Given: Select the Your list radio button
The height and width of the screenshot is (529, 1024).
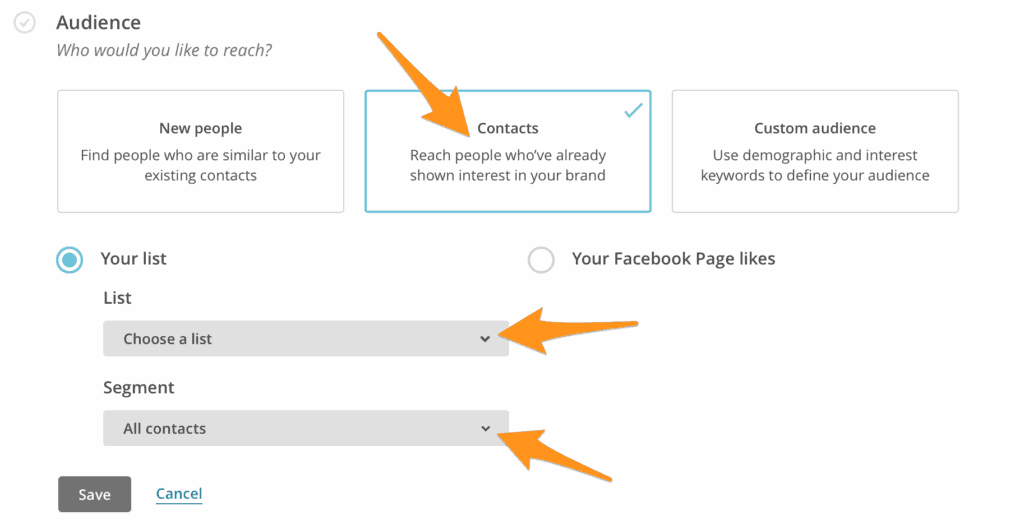Looking at the screenshot, I should point(70,260).
